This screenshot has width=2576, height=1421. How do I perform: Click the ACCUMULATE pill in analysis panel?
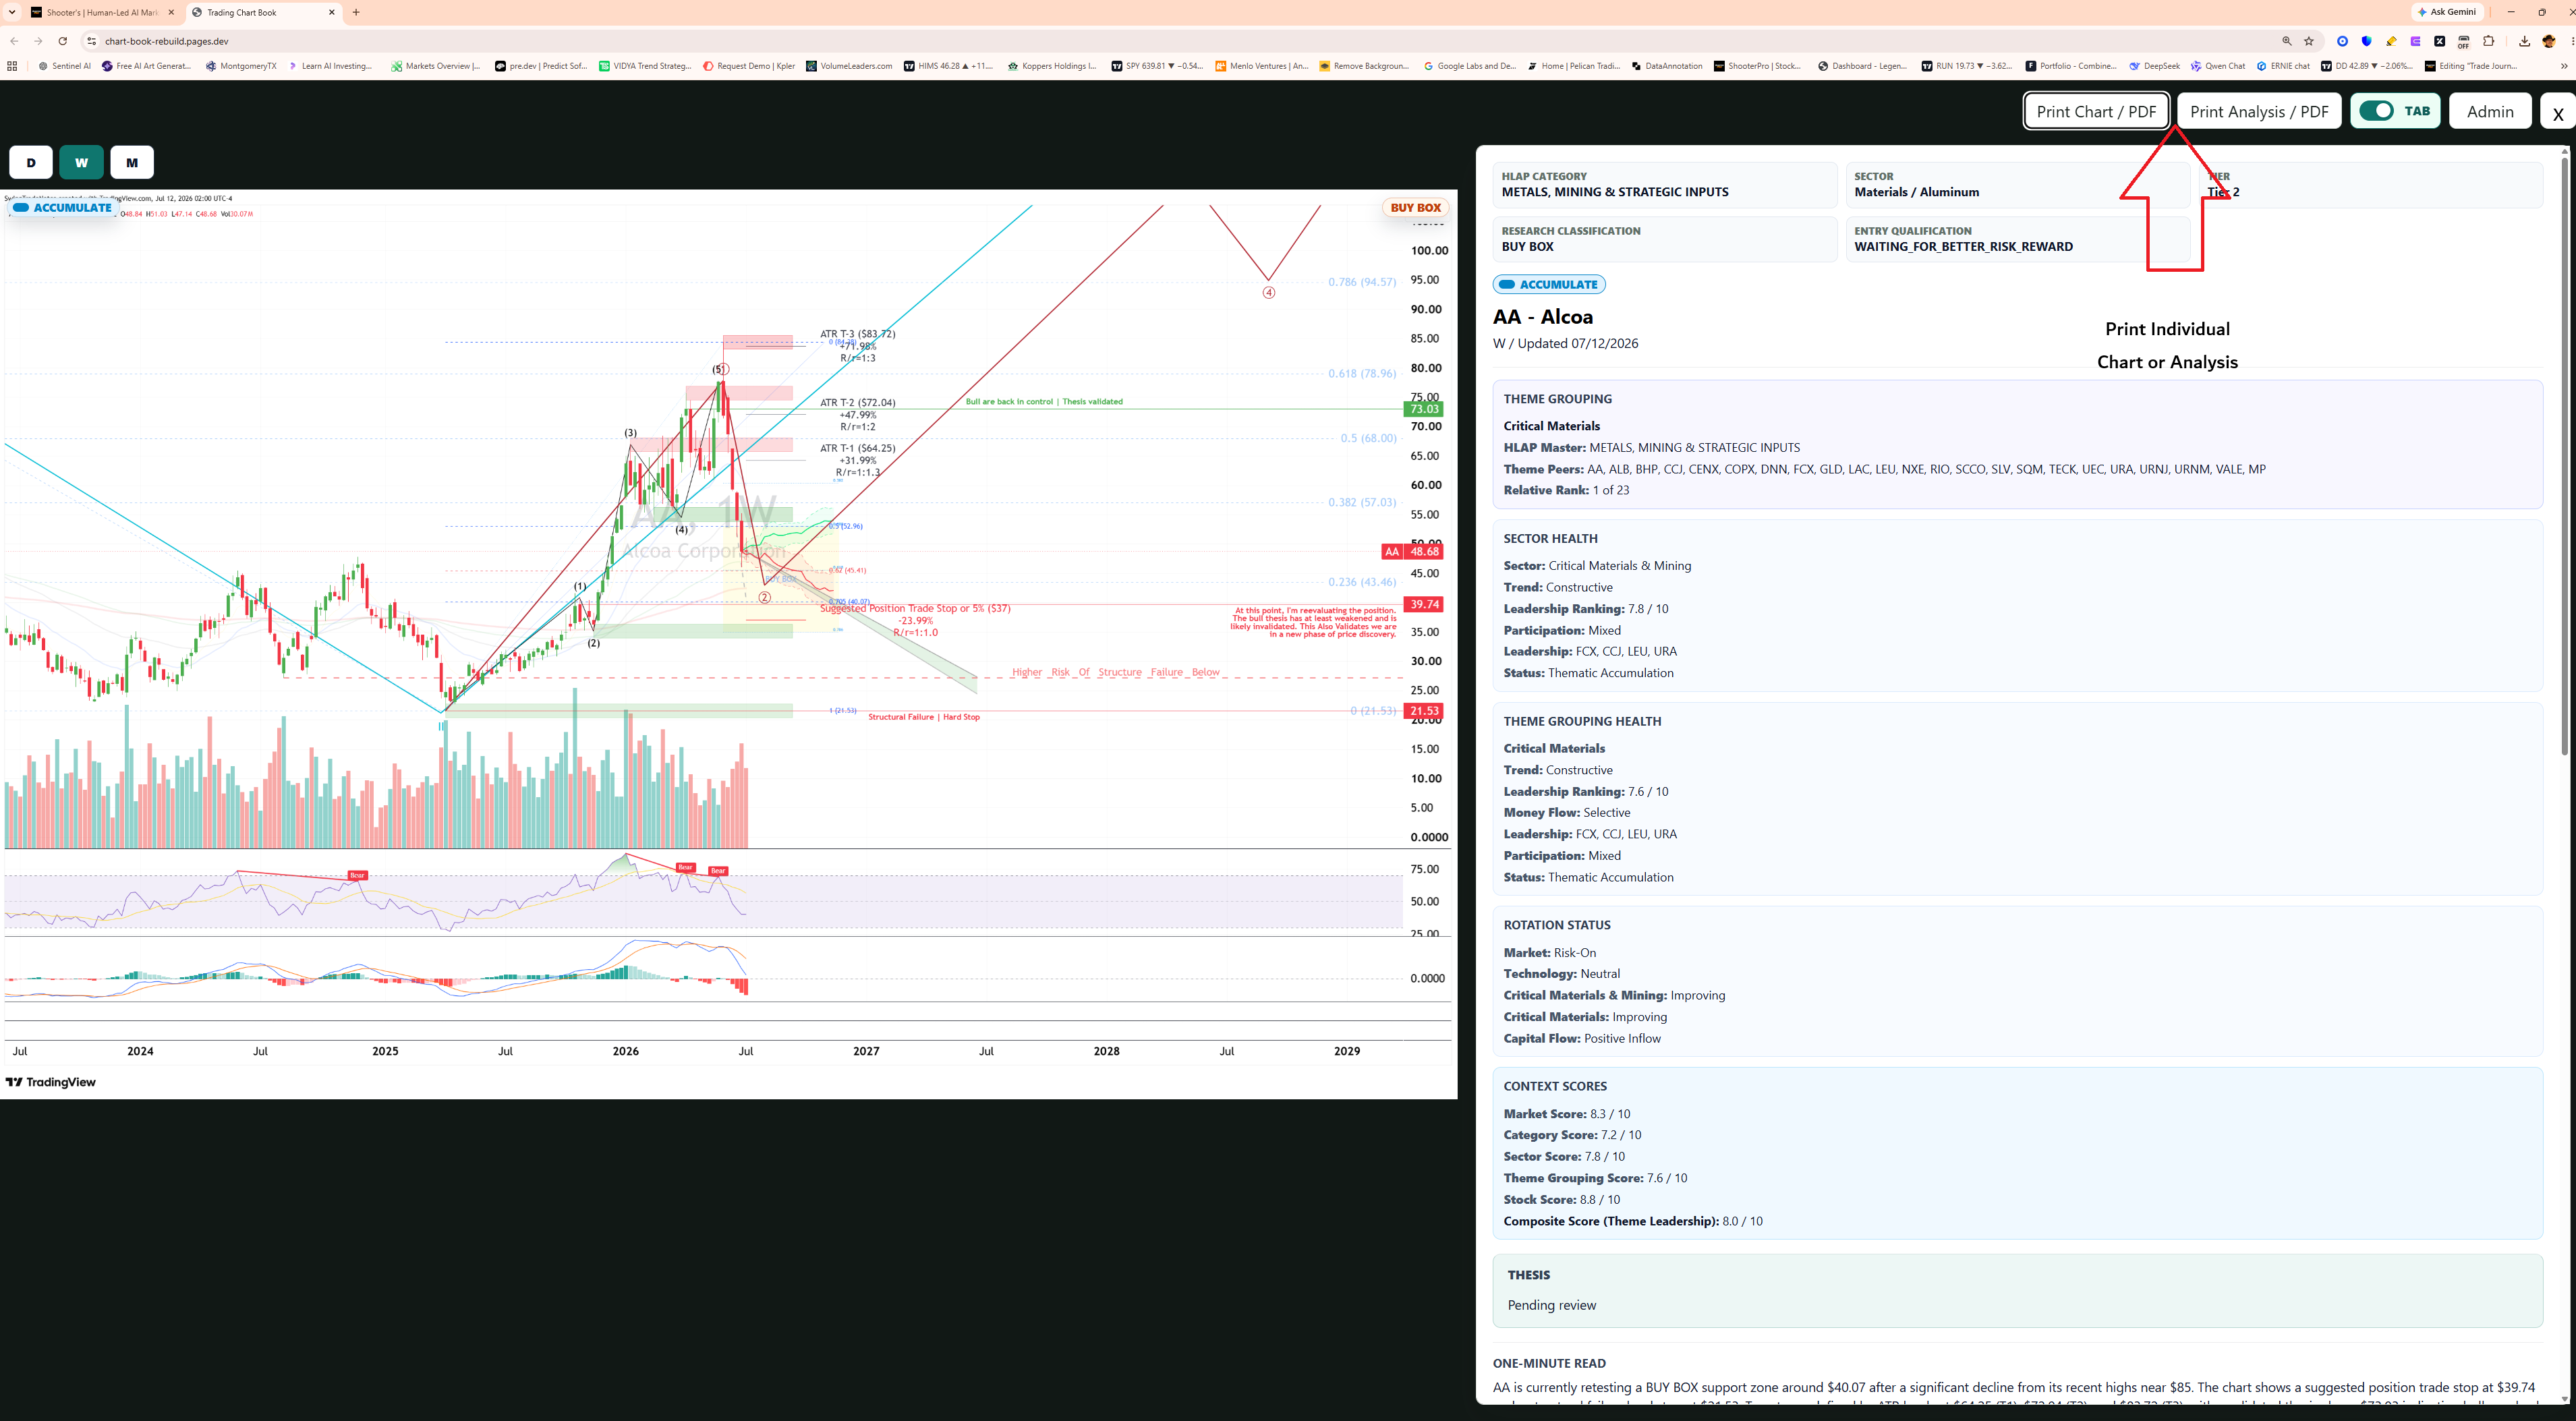click(1549, 284)
